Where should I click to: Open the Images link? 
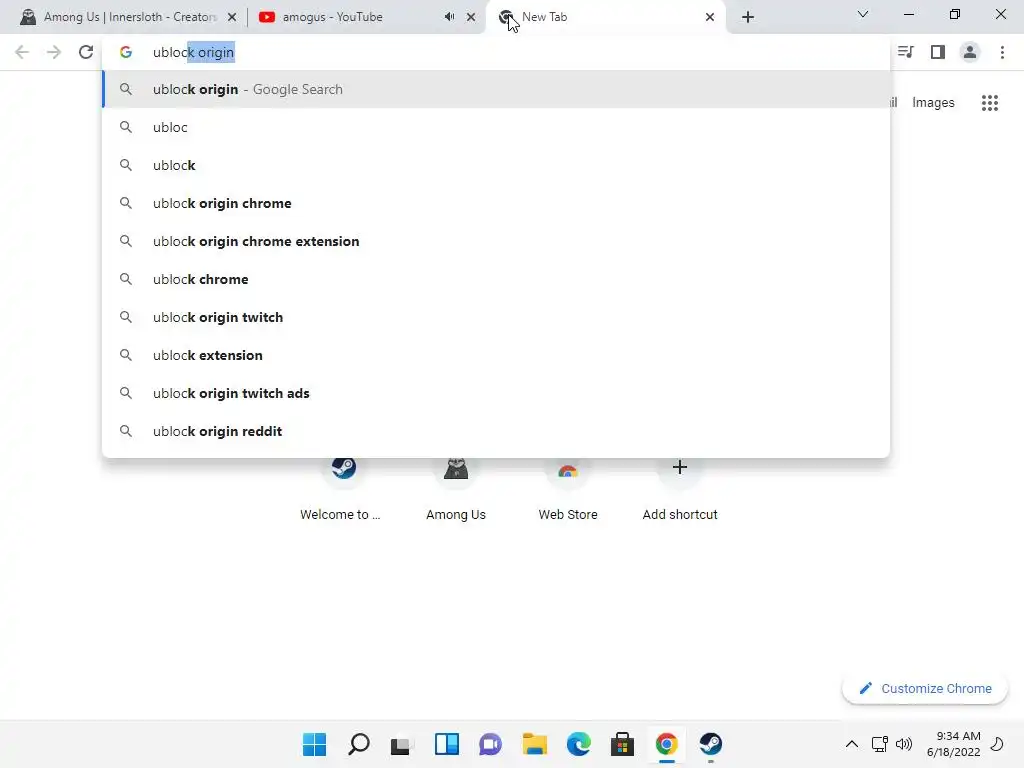(933, 103)
